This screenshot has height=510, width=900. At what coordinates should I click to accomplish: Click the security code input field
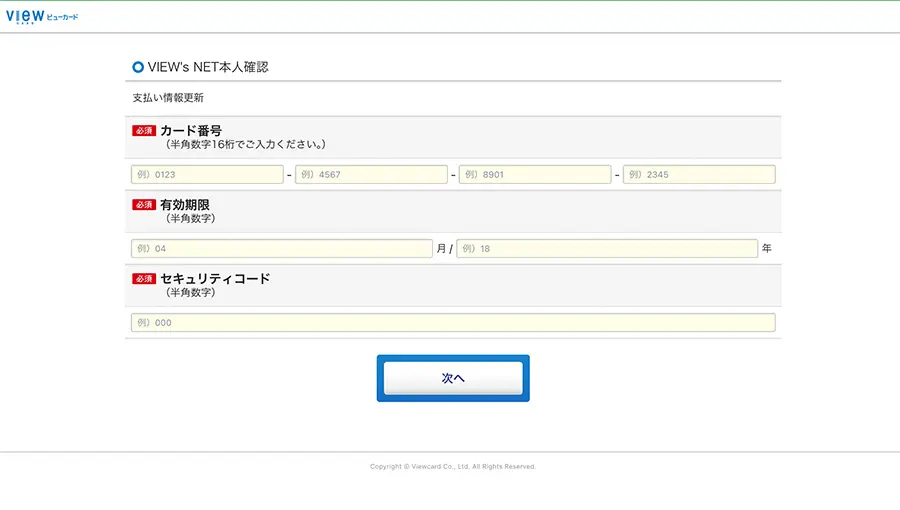point(453,322)
